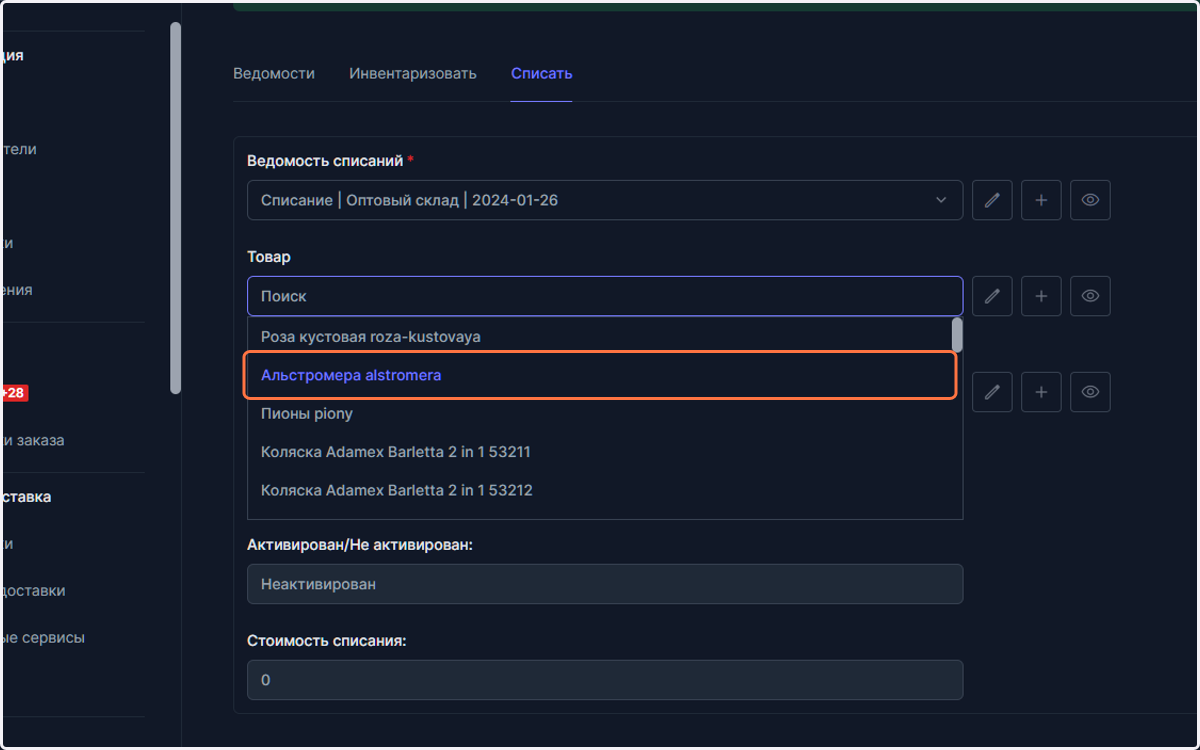Click the eye view icon beside Ведомость списаний

coord(1090,200)
